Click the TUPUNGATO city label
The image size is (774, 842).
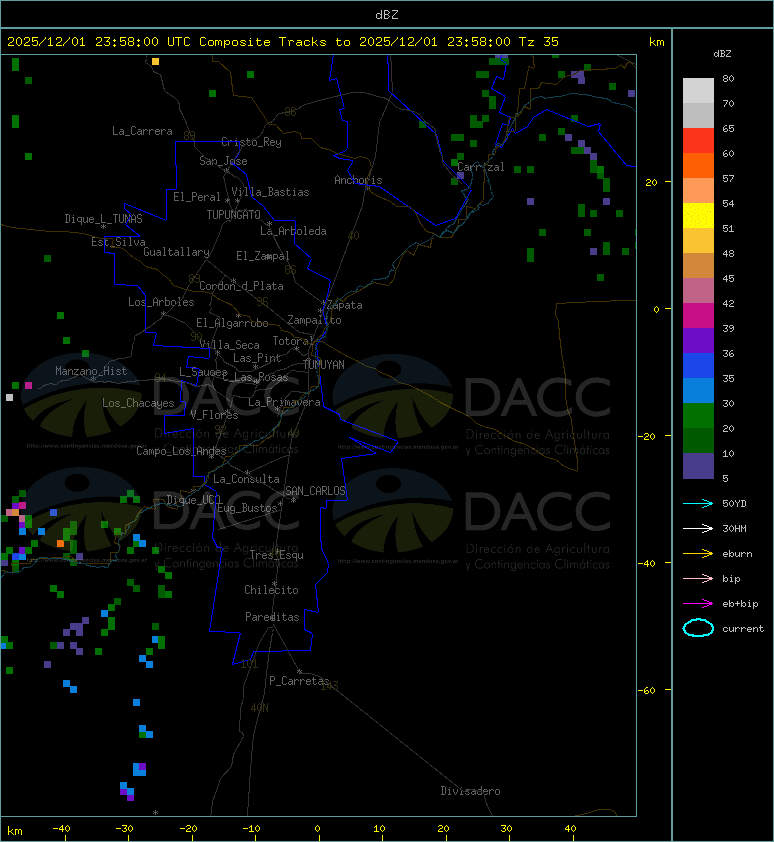point(234,215)
